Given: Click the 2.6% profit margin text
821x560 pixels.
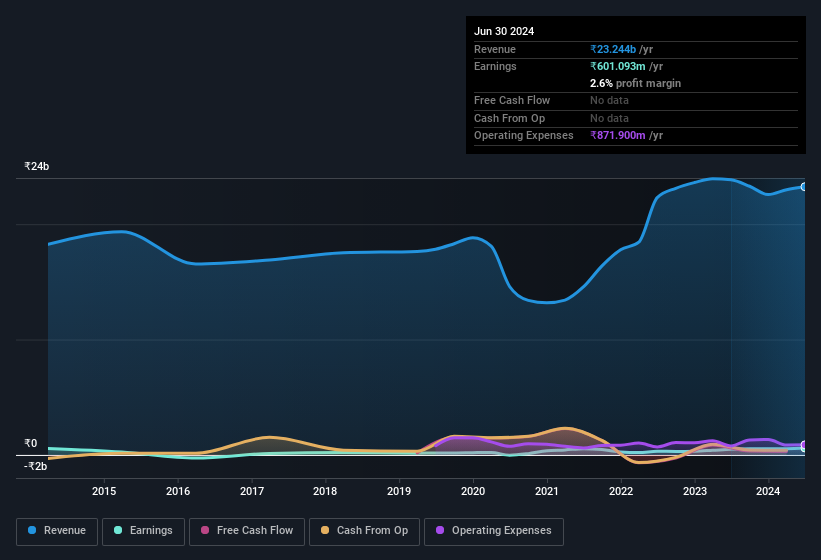Looking at the screenshot, I should coord(635,83).
